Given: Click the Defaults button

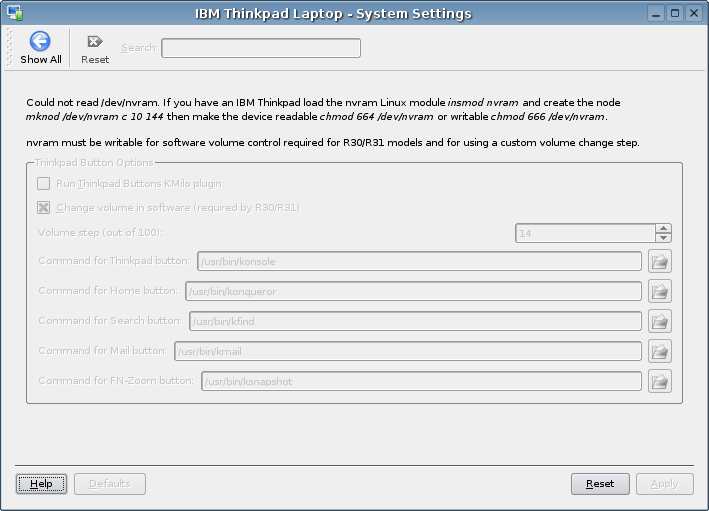Looking at the screenshot, I should [x=110, y=484].
